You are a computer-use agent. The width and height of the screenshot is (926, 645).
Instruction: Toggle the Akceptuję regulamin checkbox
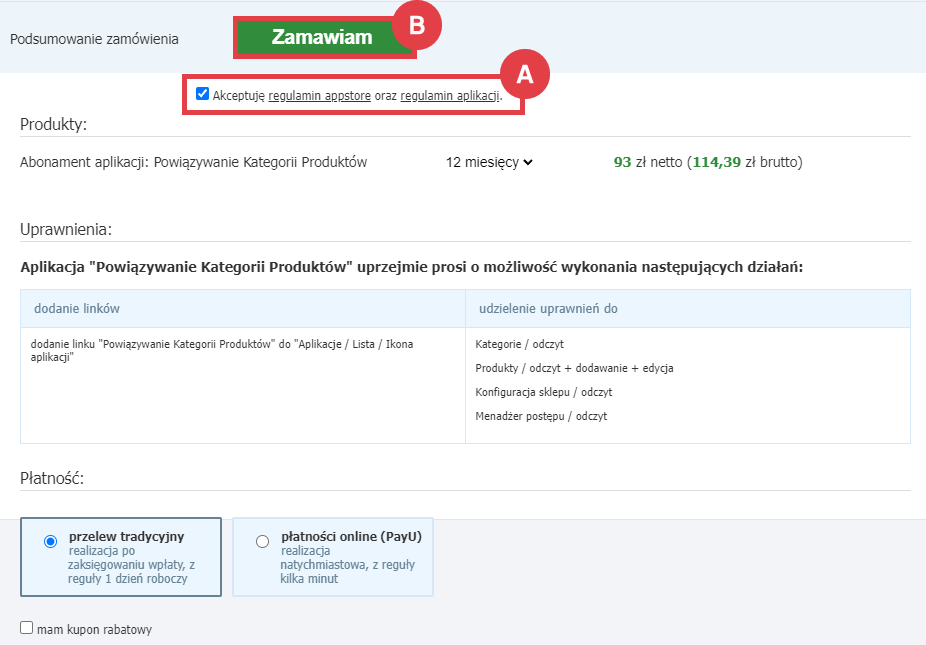pos(203,94)
